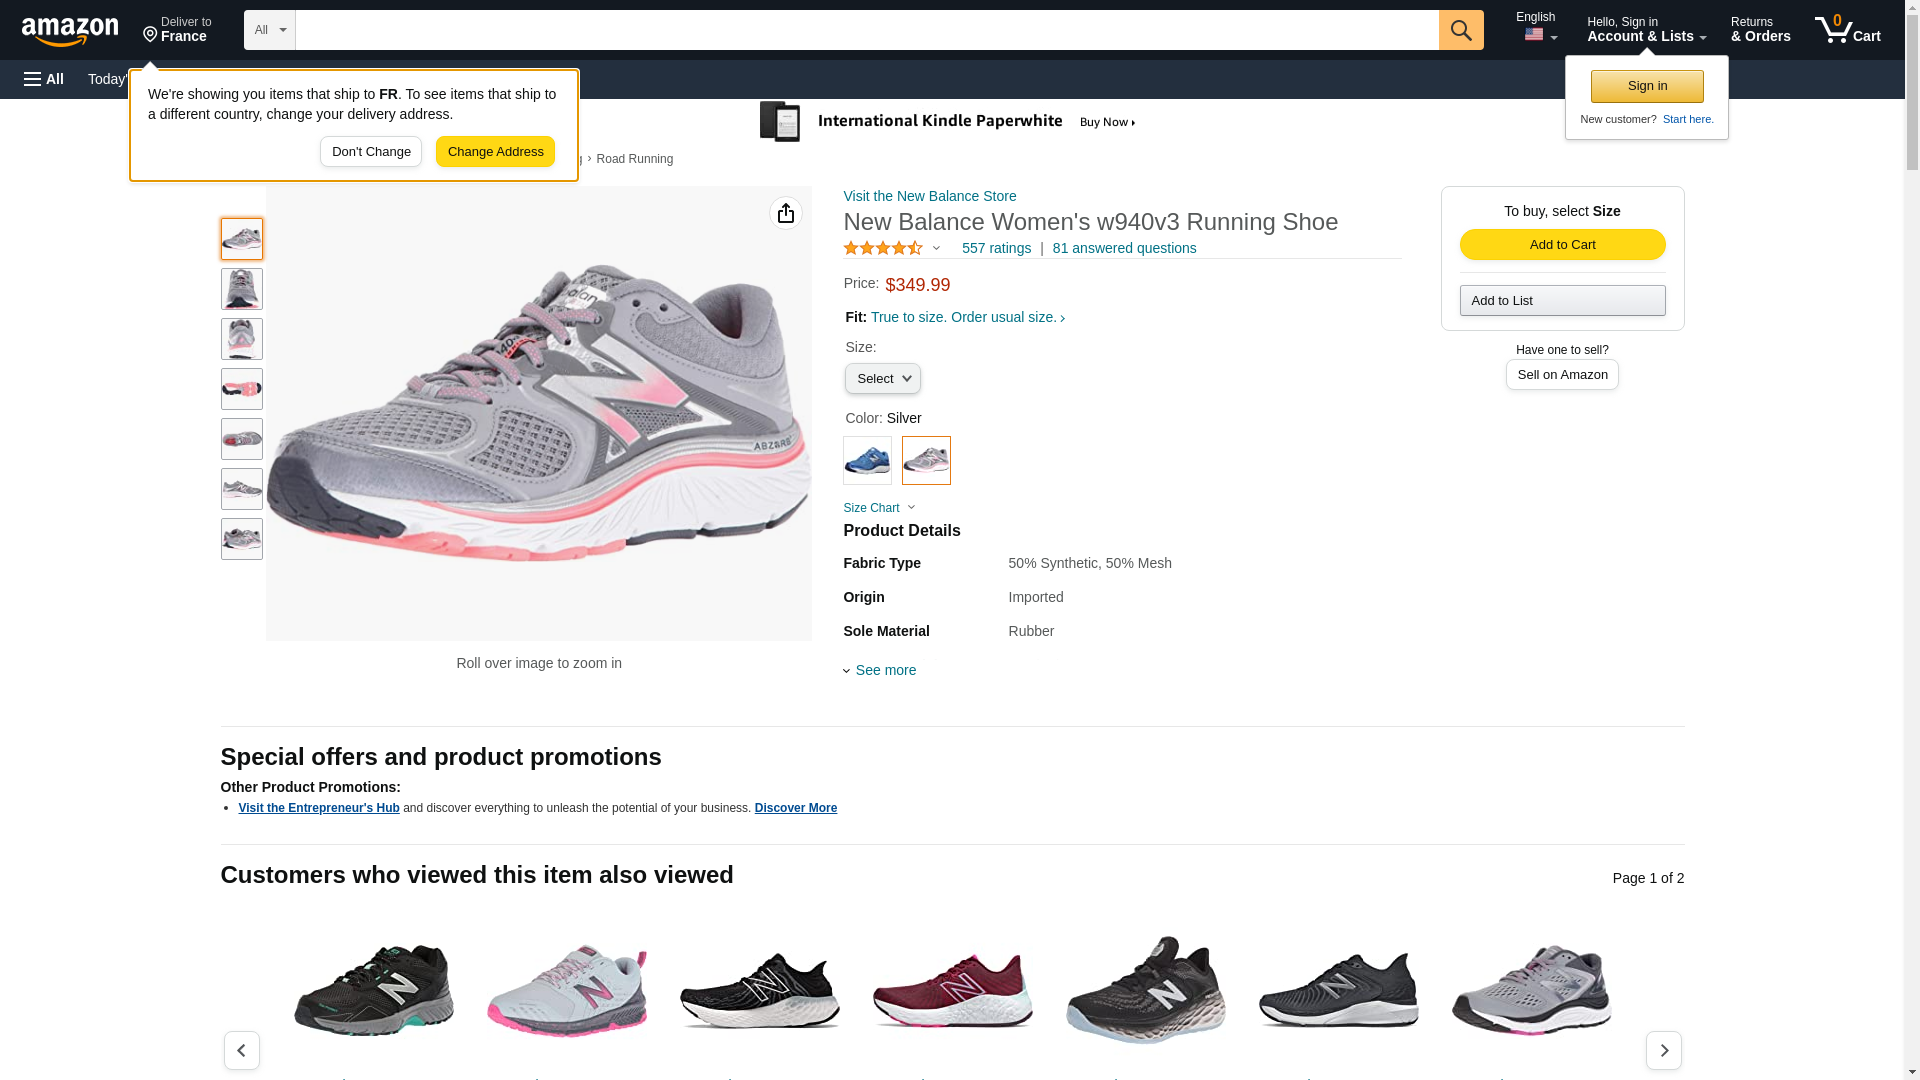Click the previous carousel arrow
The height and width of the screenshot is (1080, 1920).
[x=241, y=1050]
